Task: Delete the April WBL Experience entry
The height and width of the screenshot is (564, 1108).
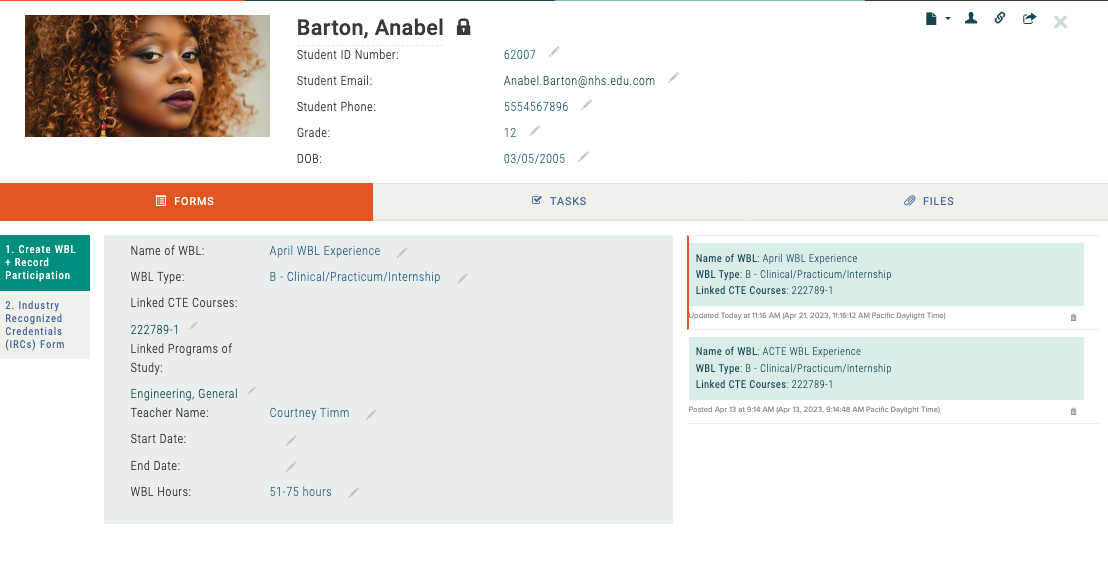Action: point(1073,318)
